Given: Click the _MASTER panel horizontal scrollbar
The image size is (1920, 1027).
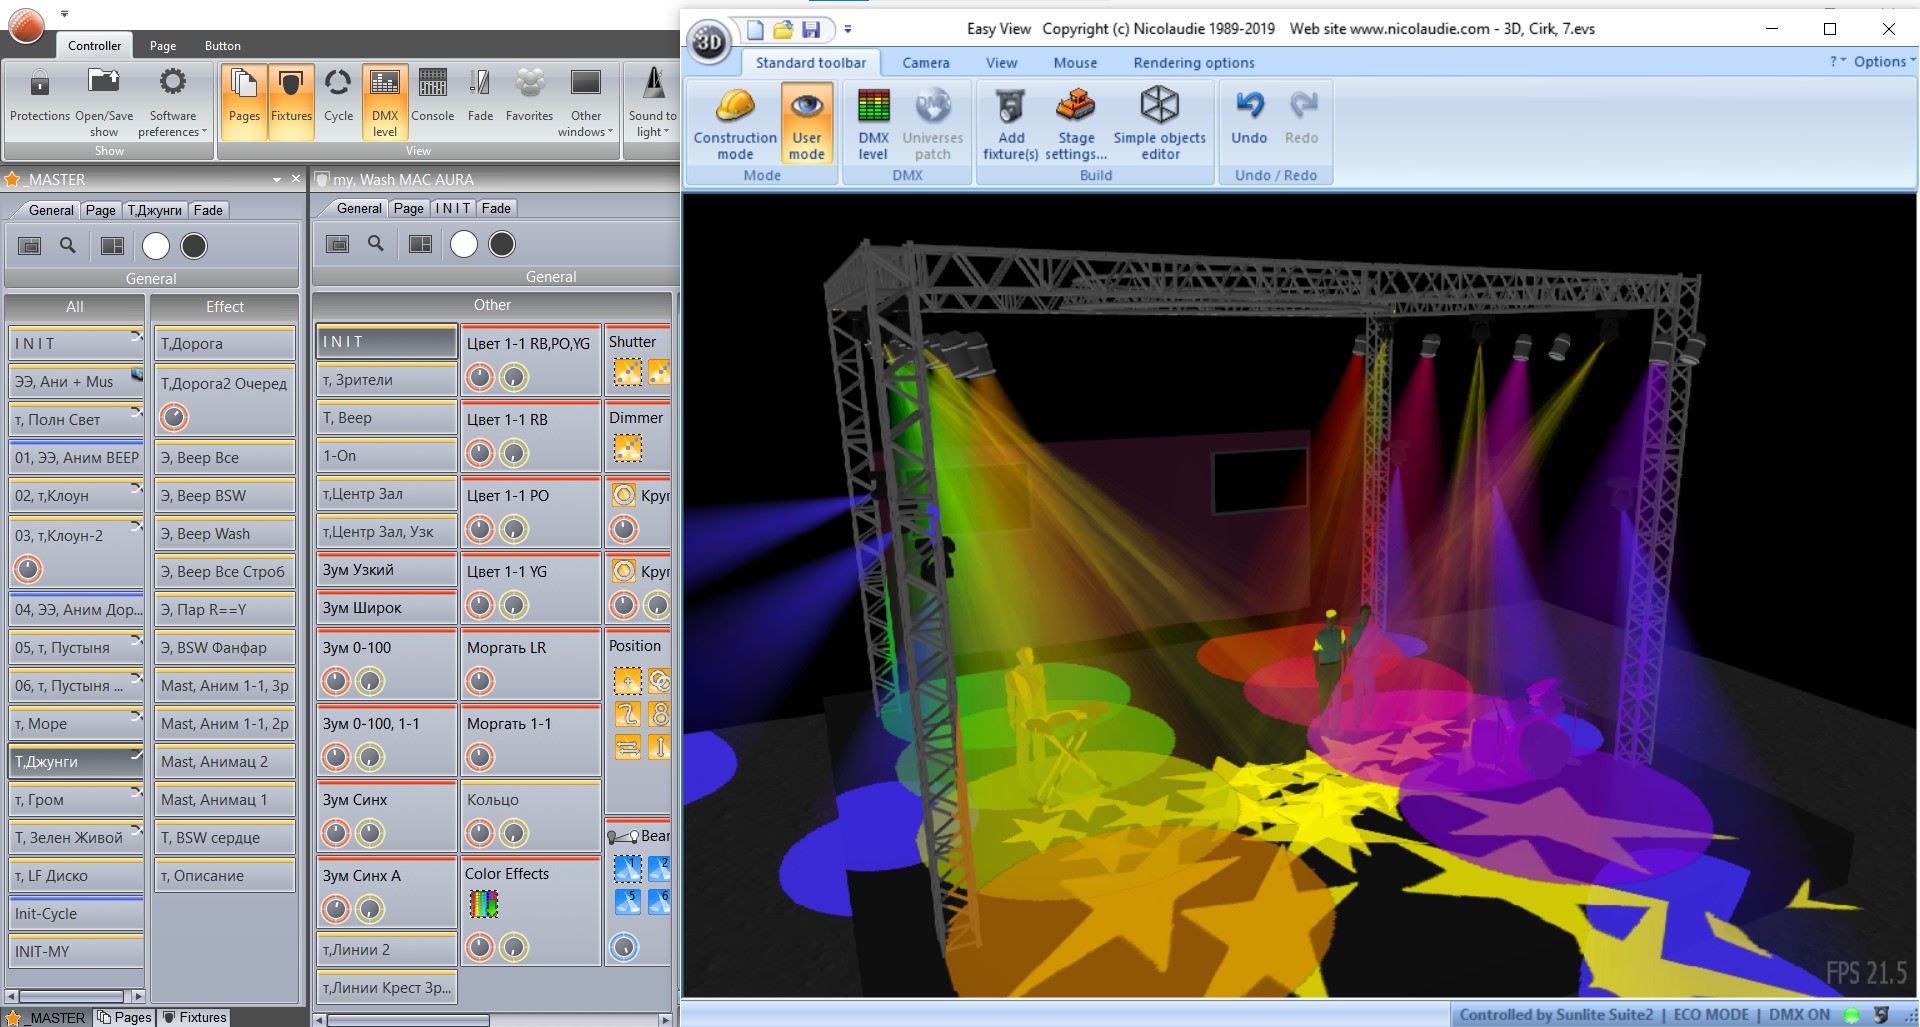Looking at the screenshot, I should click(x=75, y=996).
